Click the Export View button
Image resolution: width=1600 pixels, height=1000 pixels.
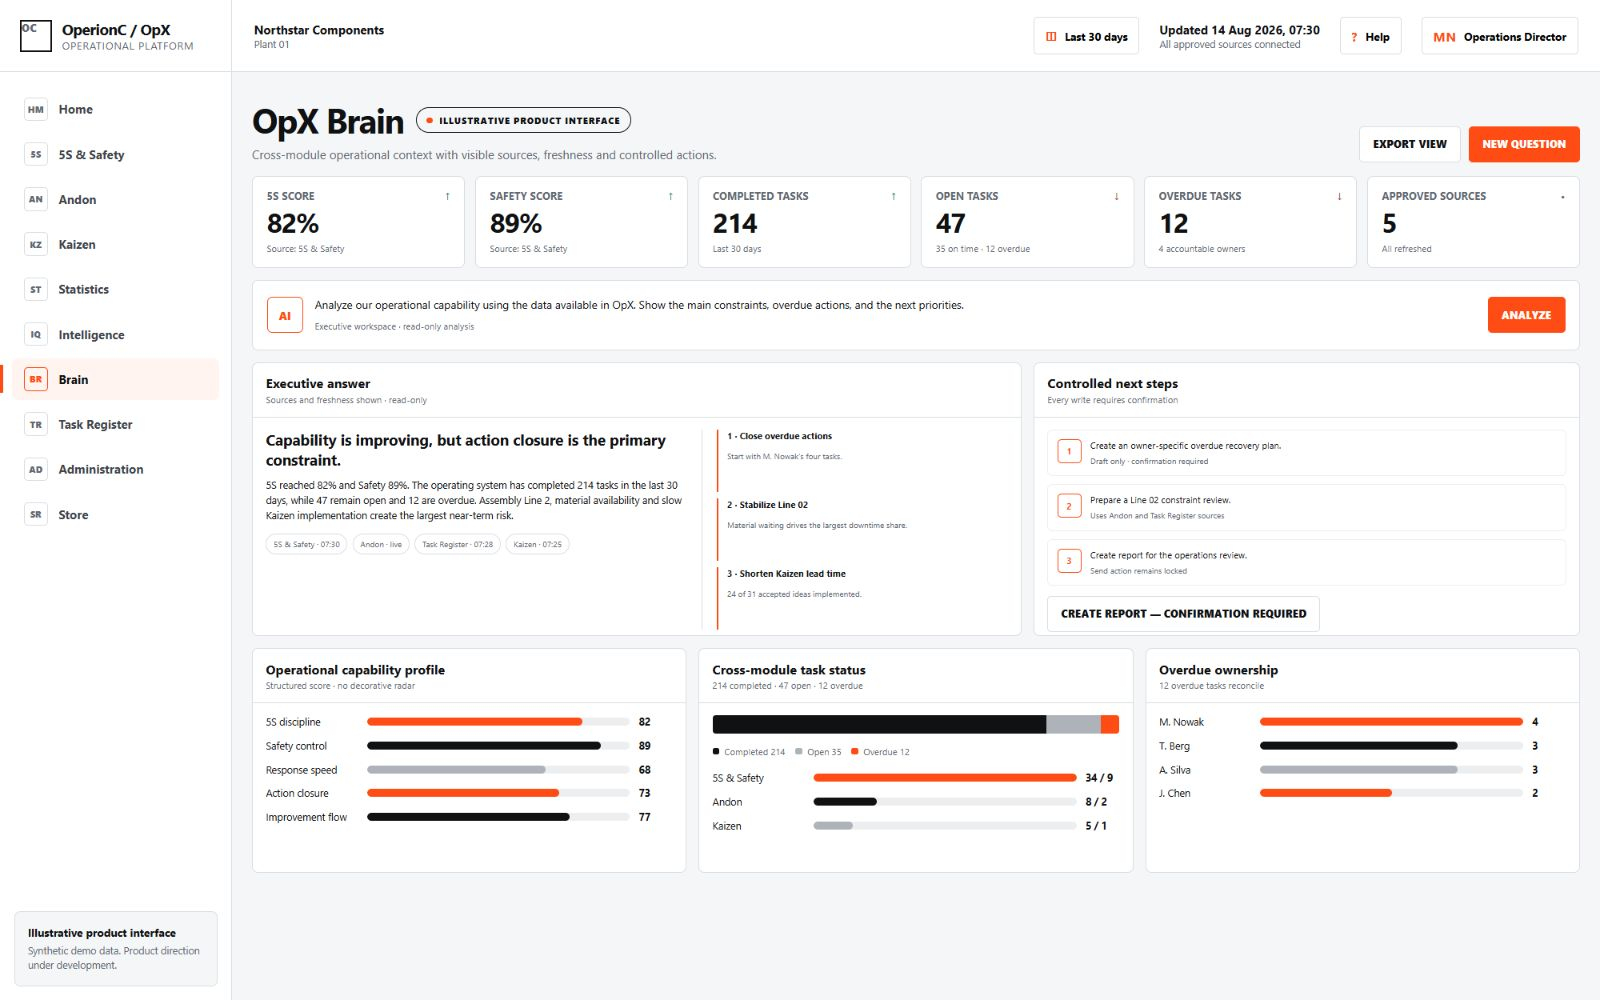[1410, 144]
